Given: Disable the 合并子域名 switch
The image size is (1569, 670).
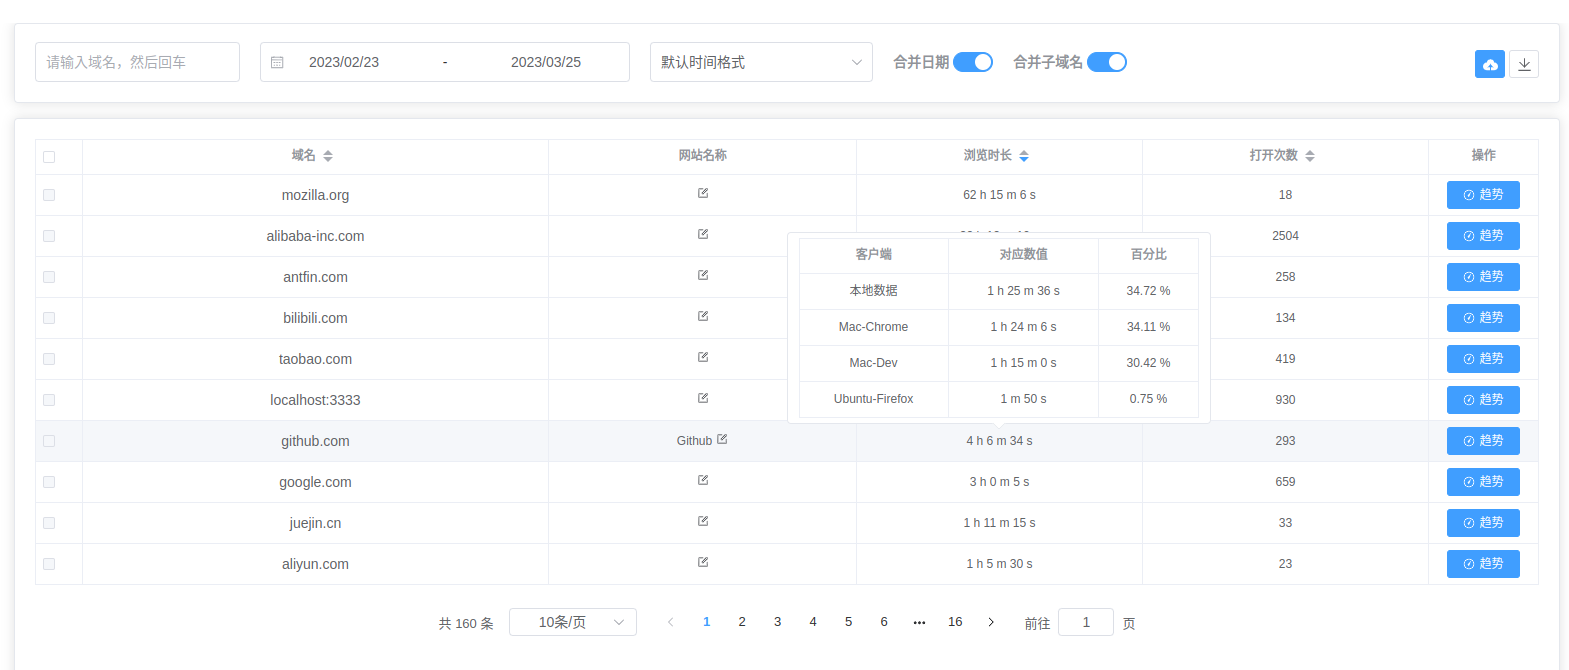Looking at the screenshot, I should pos(1106,62).
